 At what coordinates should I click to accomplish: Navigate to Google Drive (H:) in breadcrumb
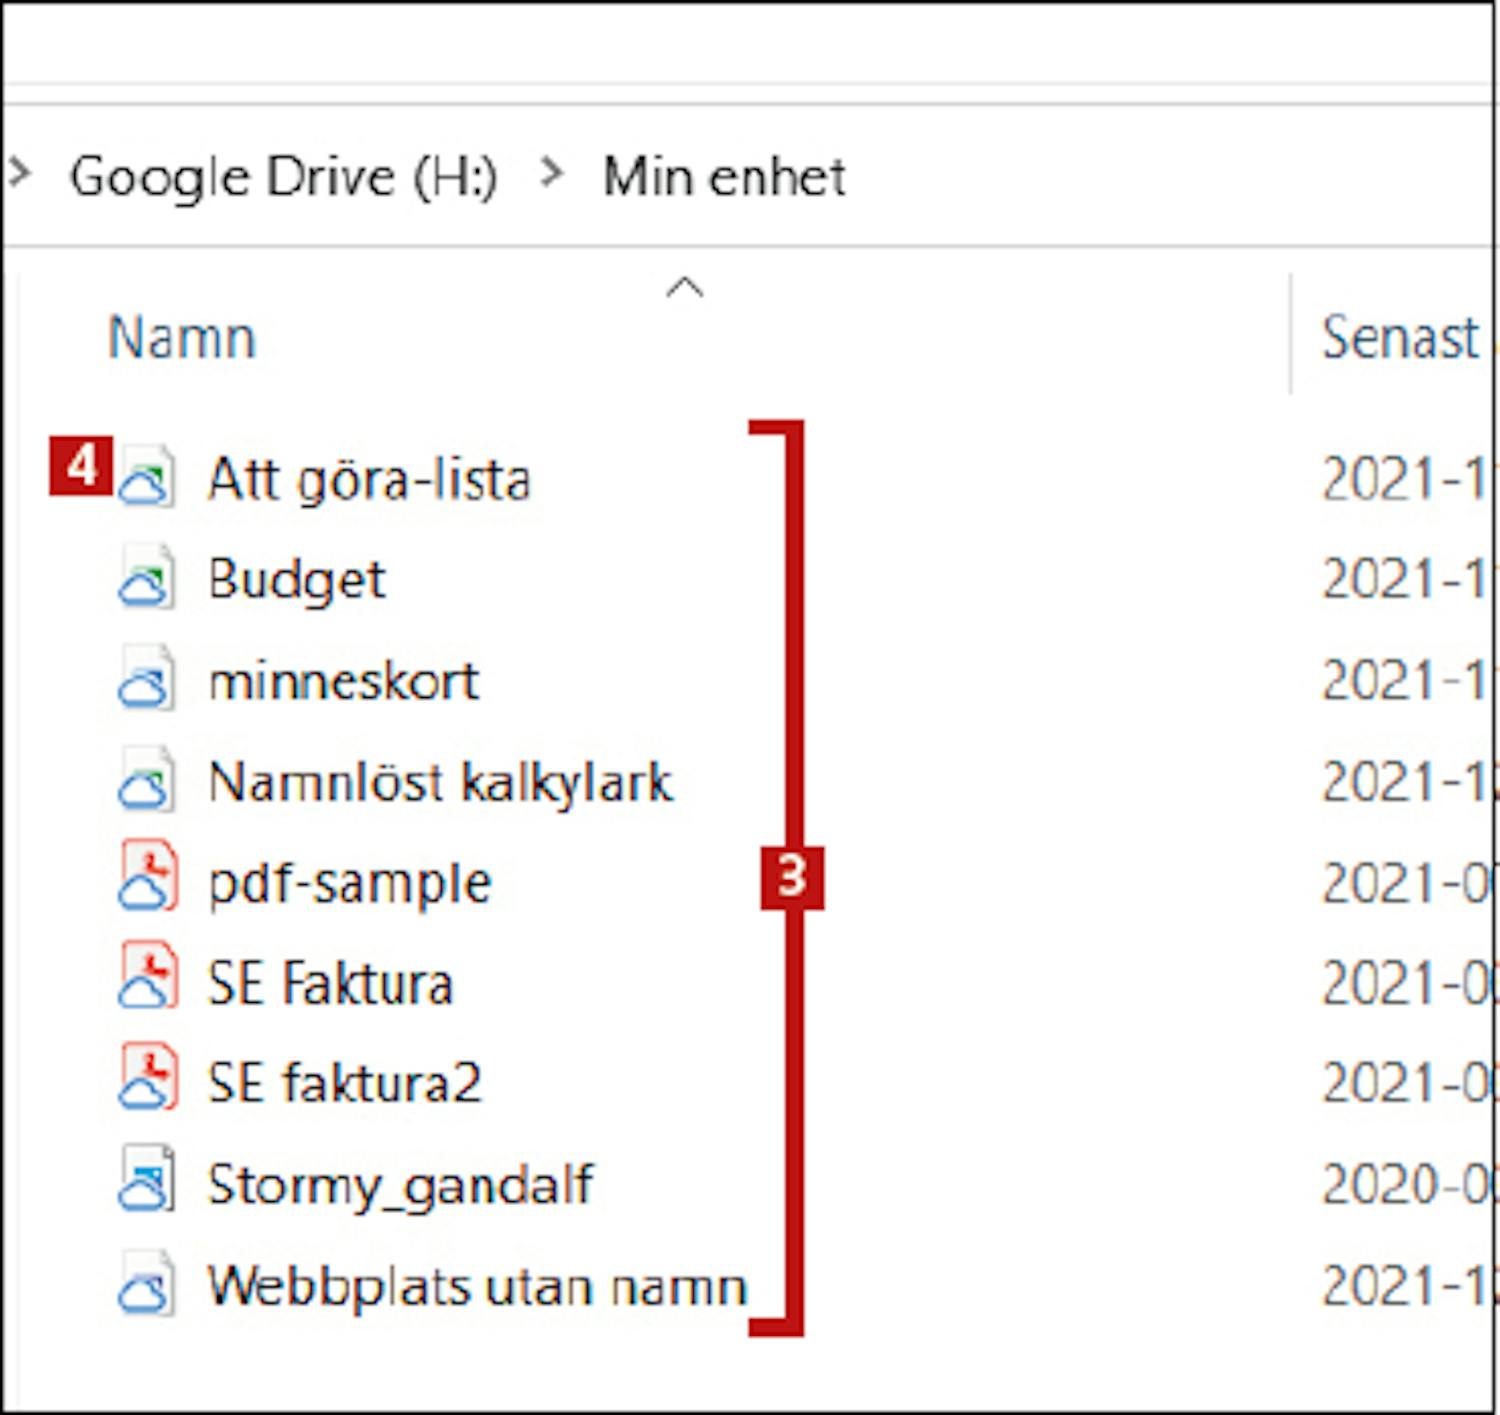[283, 177]
